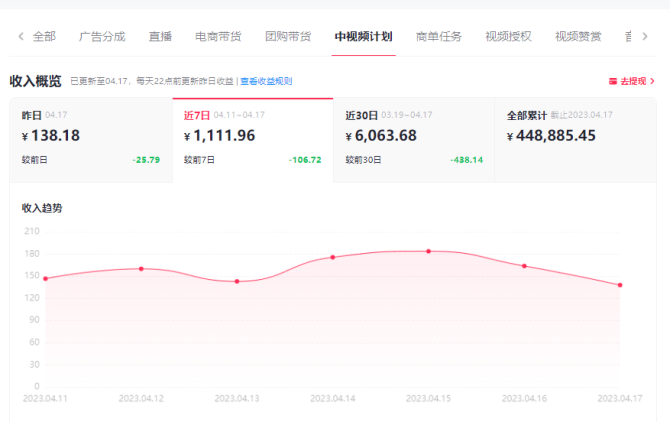Click the chart point for 2023.04.11

click(x=46, y=279)
